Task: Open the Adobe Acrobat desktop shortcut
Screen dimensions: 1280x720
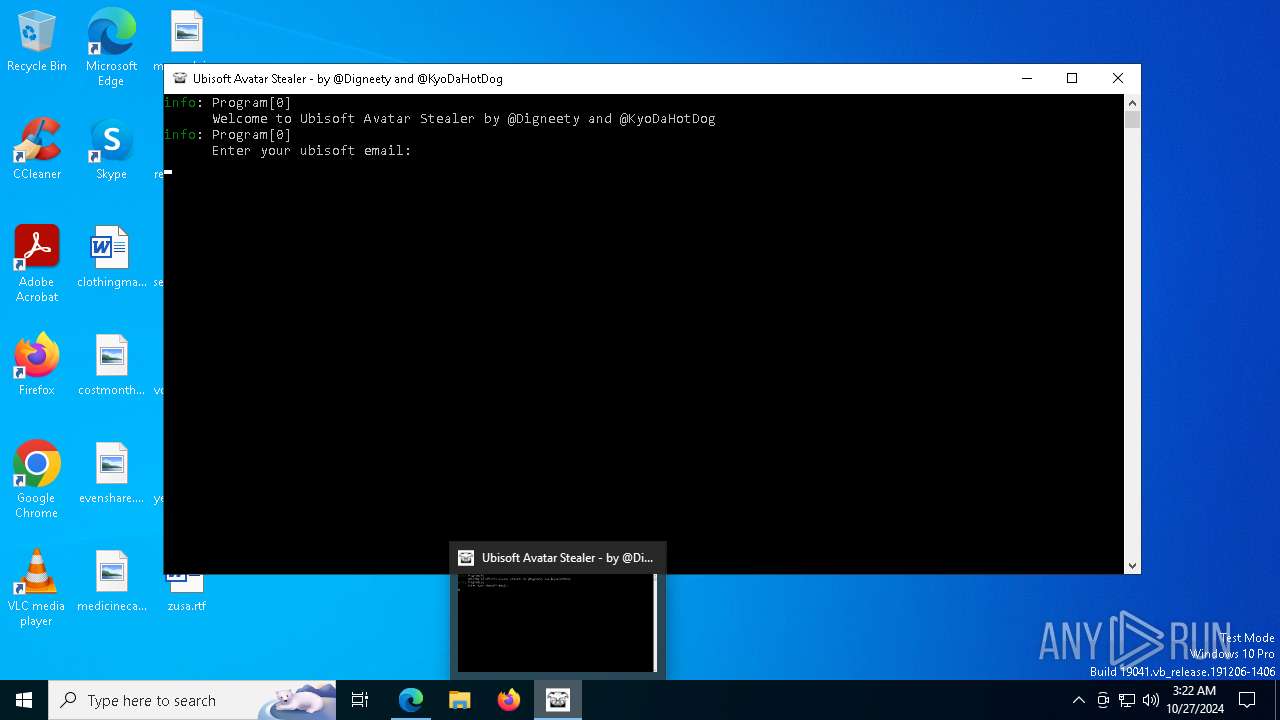Action: tap(37, 265)
